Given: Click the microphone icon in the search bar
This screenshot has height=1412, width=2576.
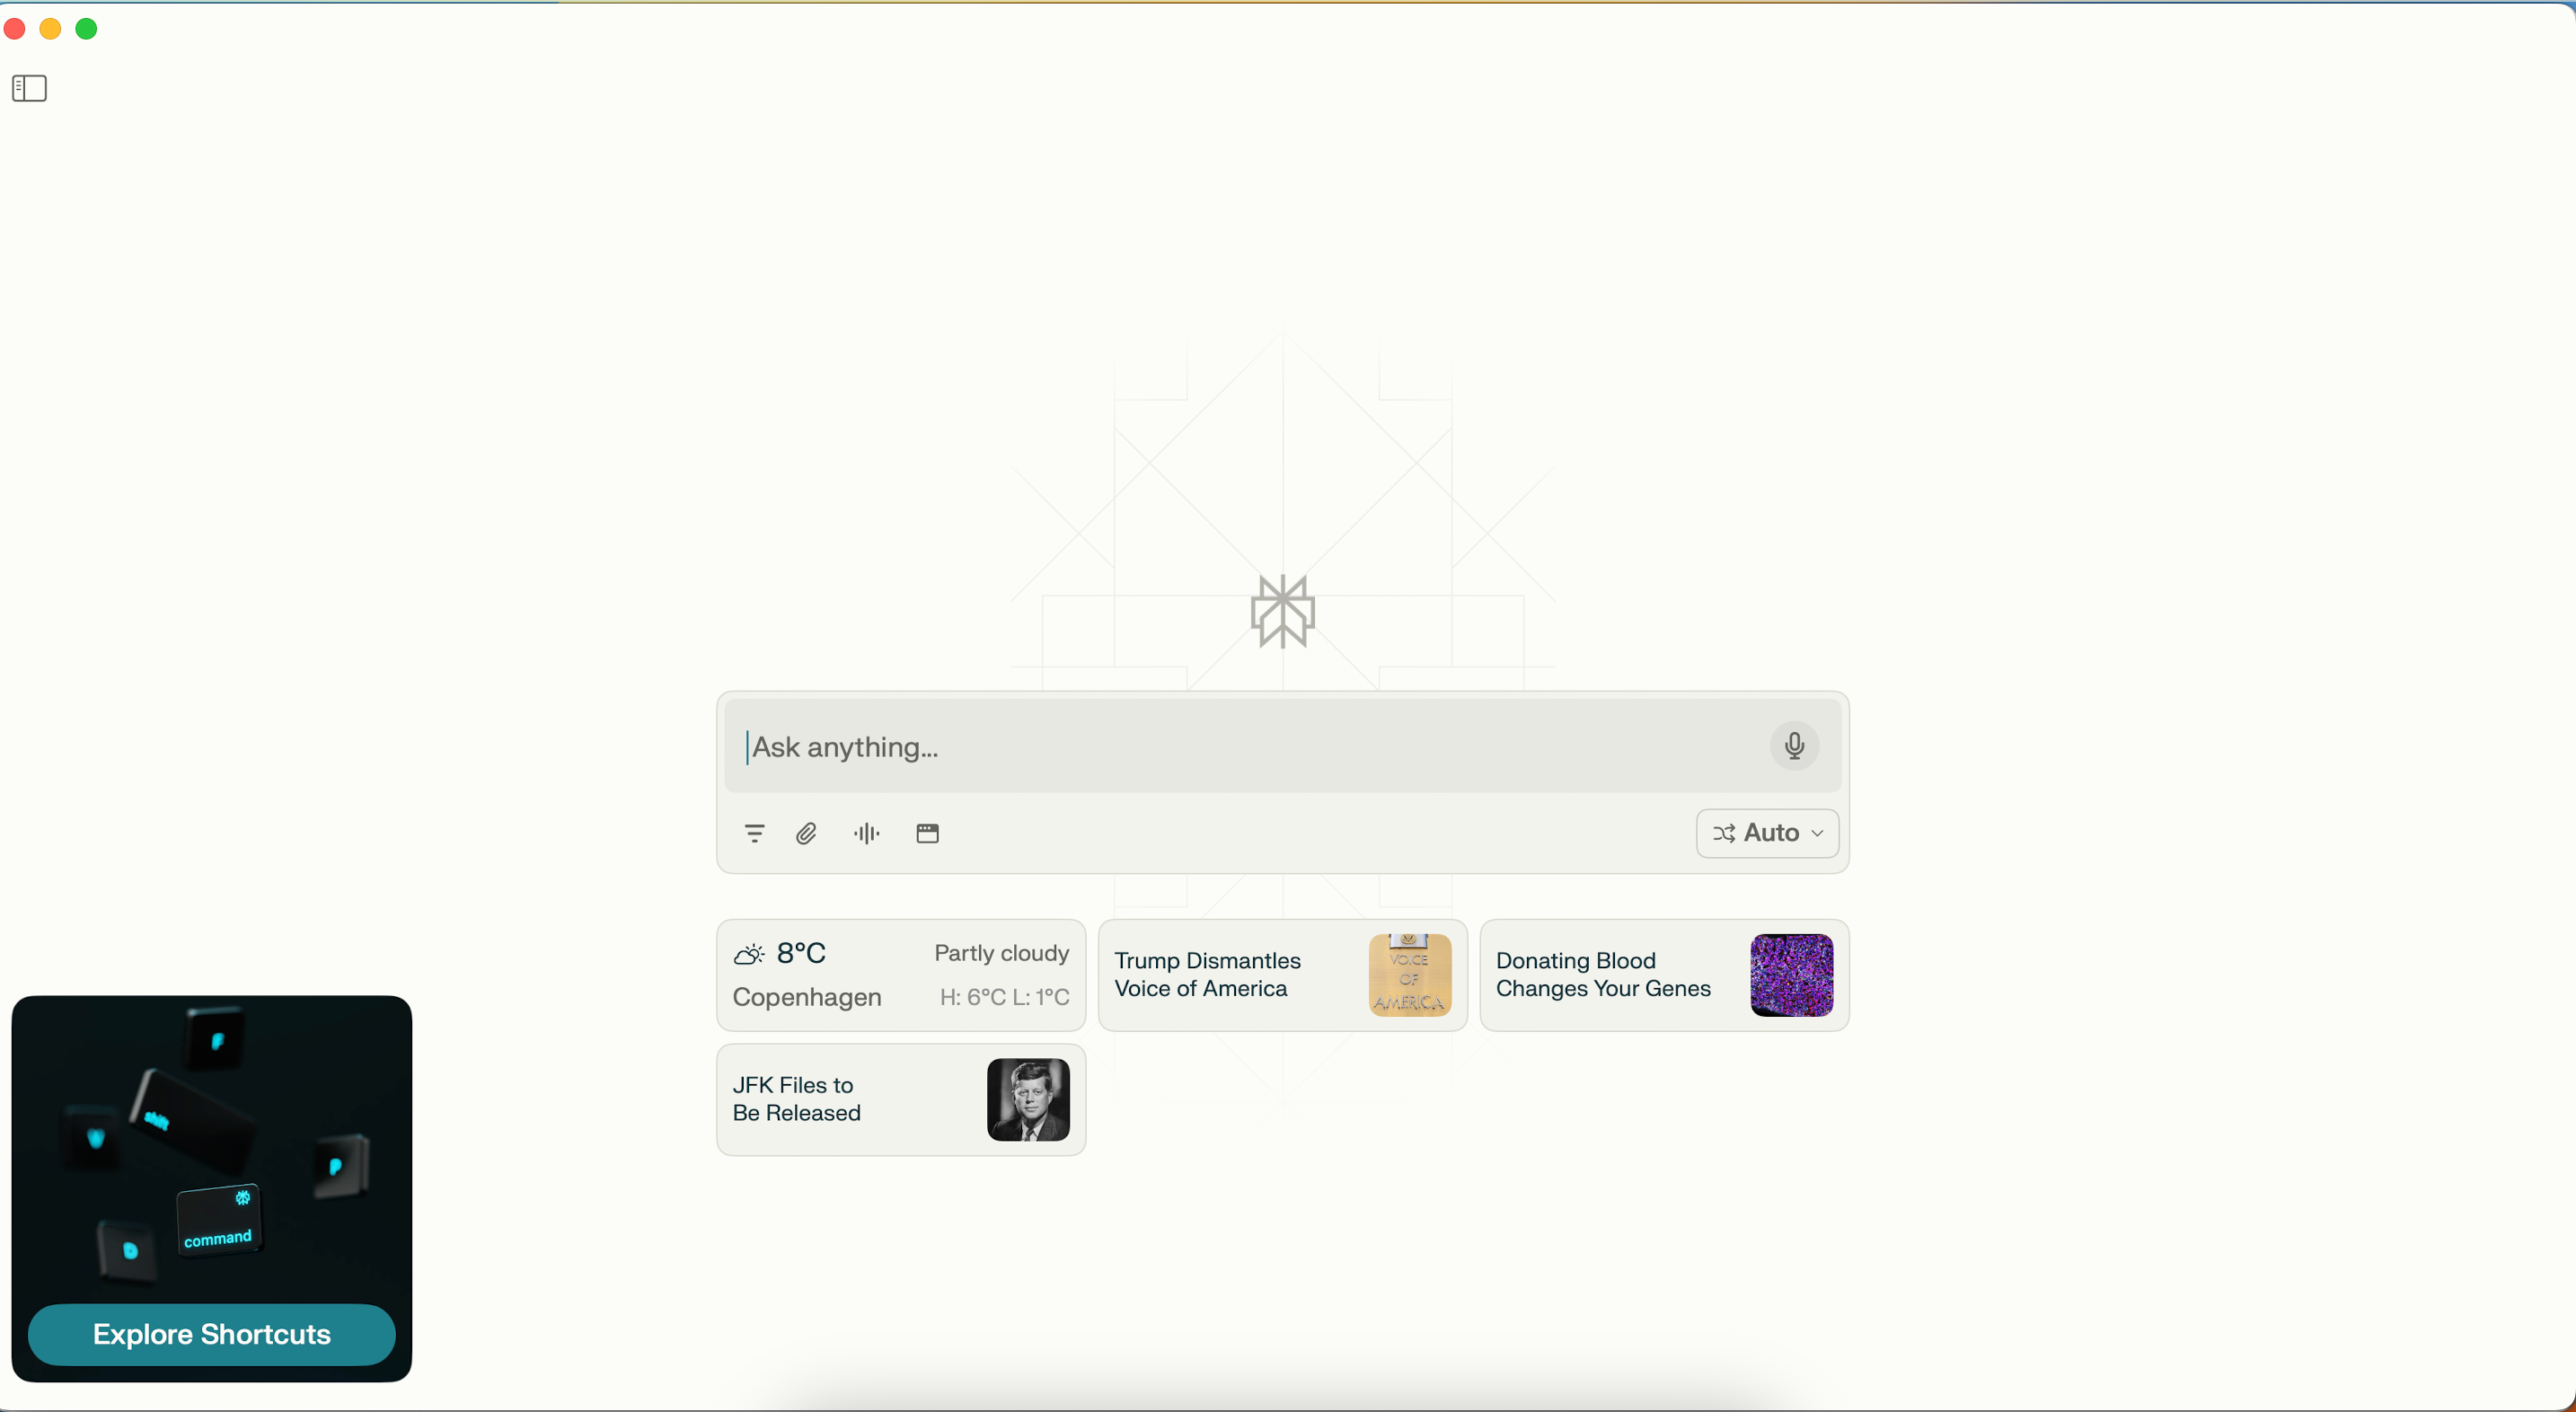Looking at the screenshot, I should tap(1794, 746).
